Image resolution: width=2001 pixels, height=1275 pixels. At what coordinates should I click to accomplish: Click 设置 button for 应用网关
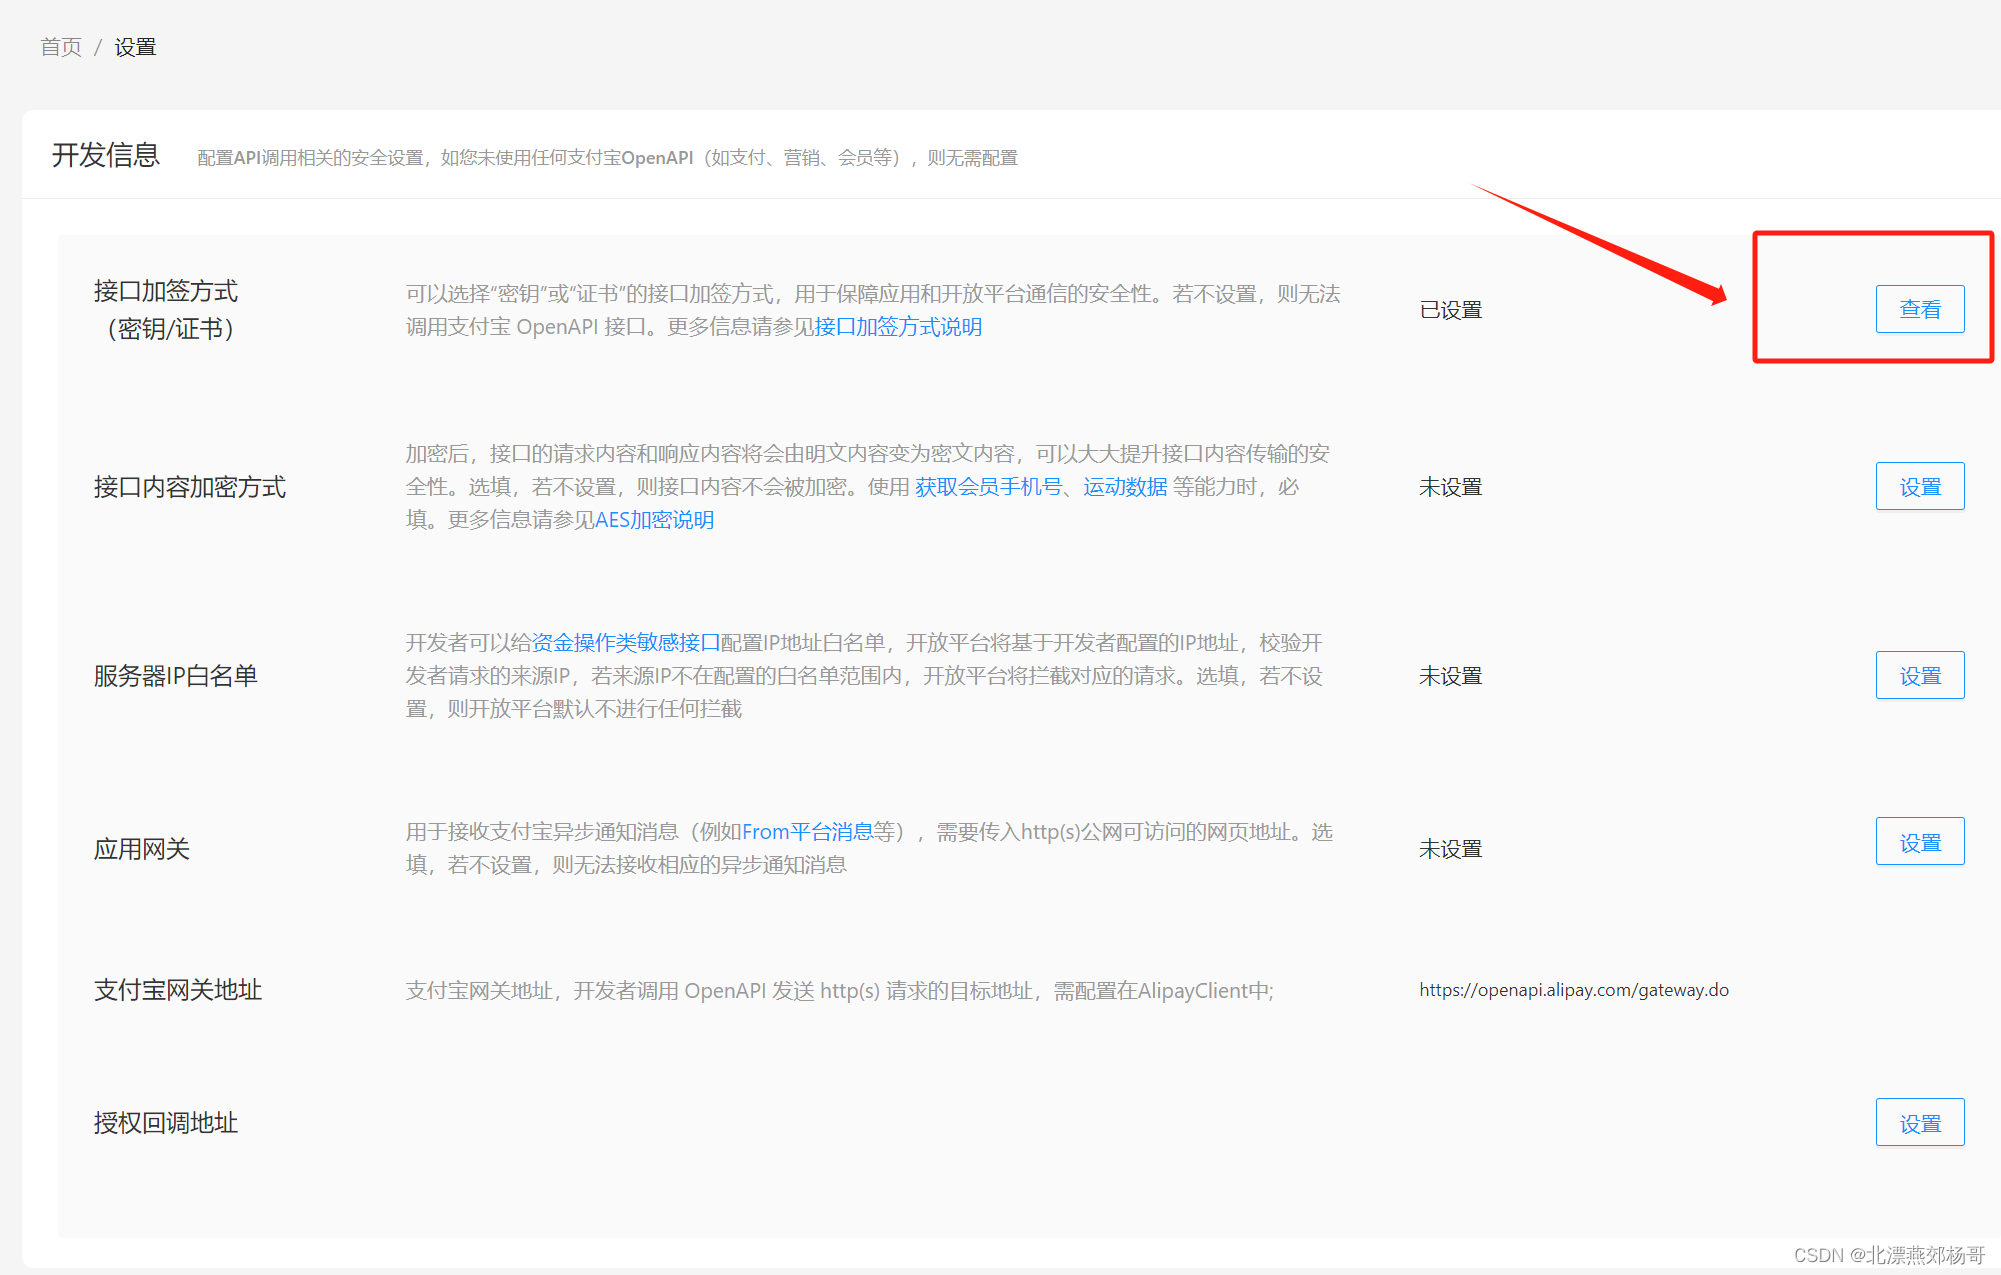tap(1919, 843)
